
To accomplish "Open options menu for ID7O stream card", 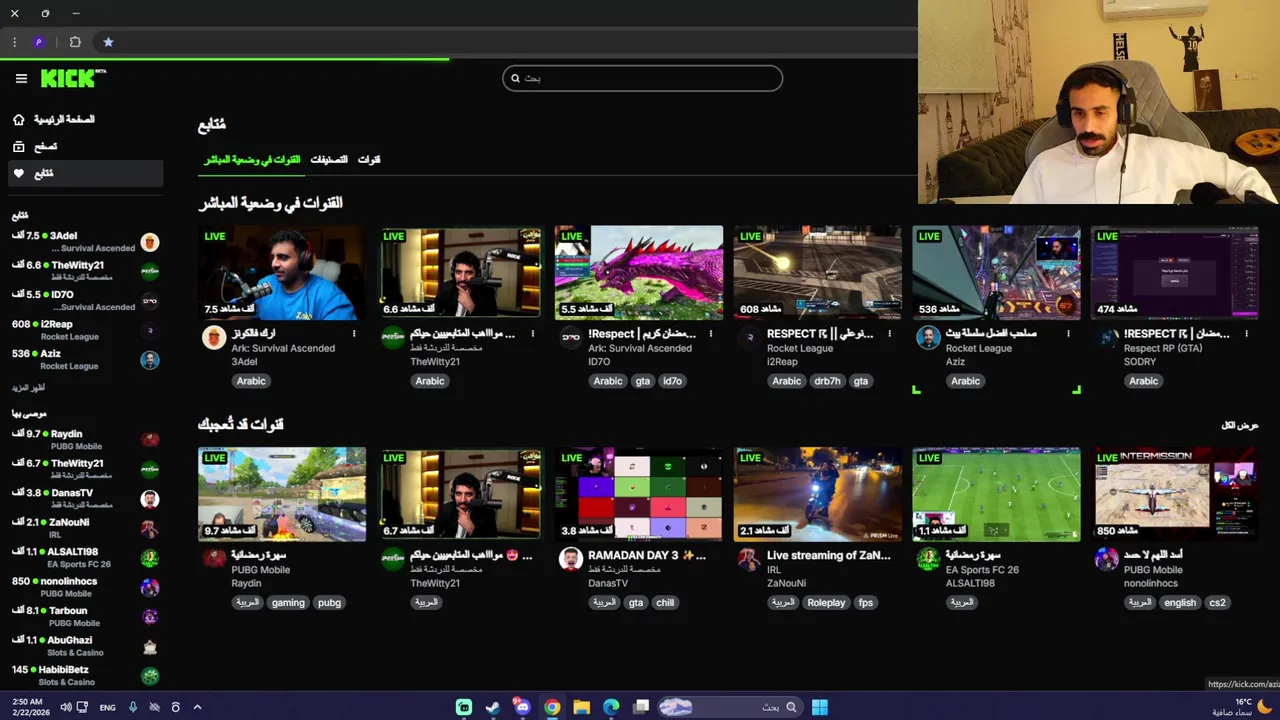I will pos(711,333).
